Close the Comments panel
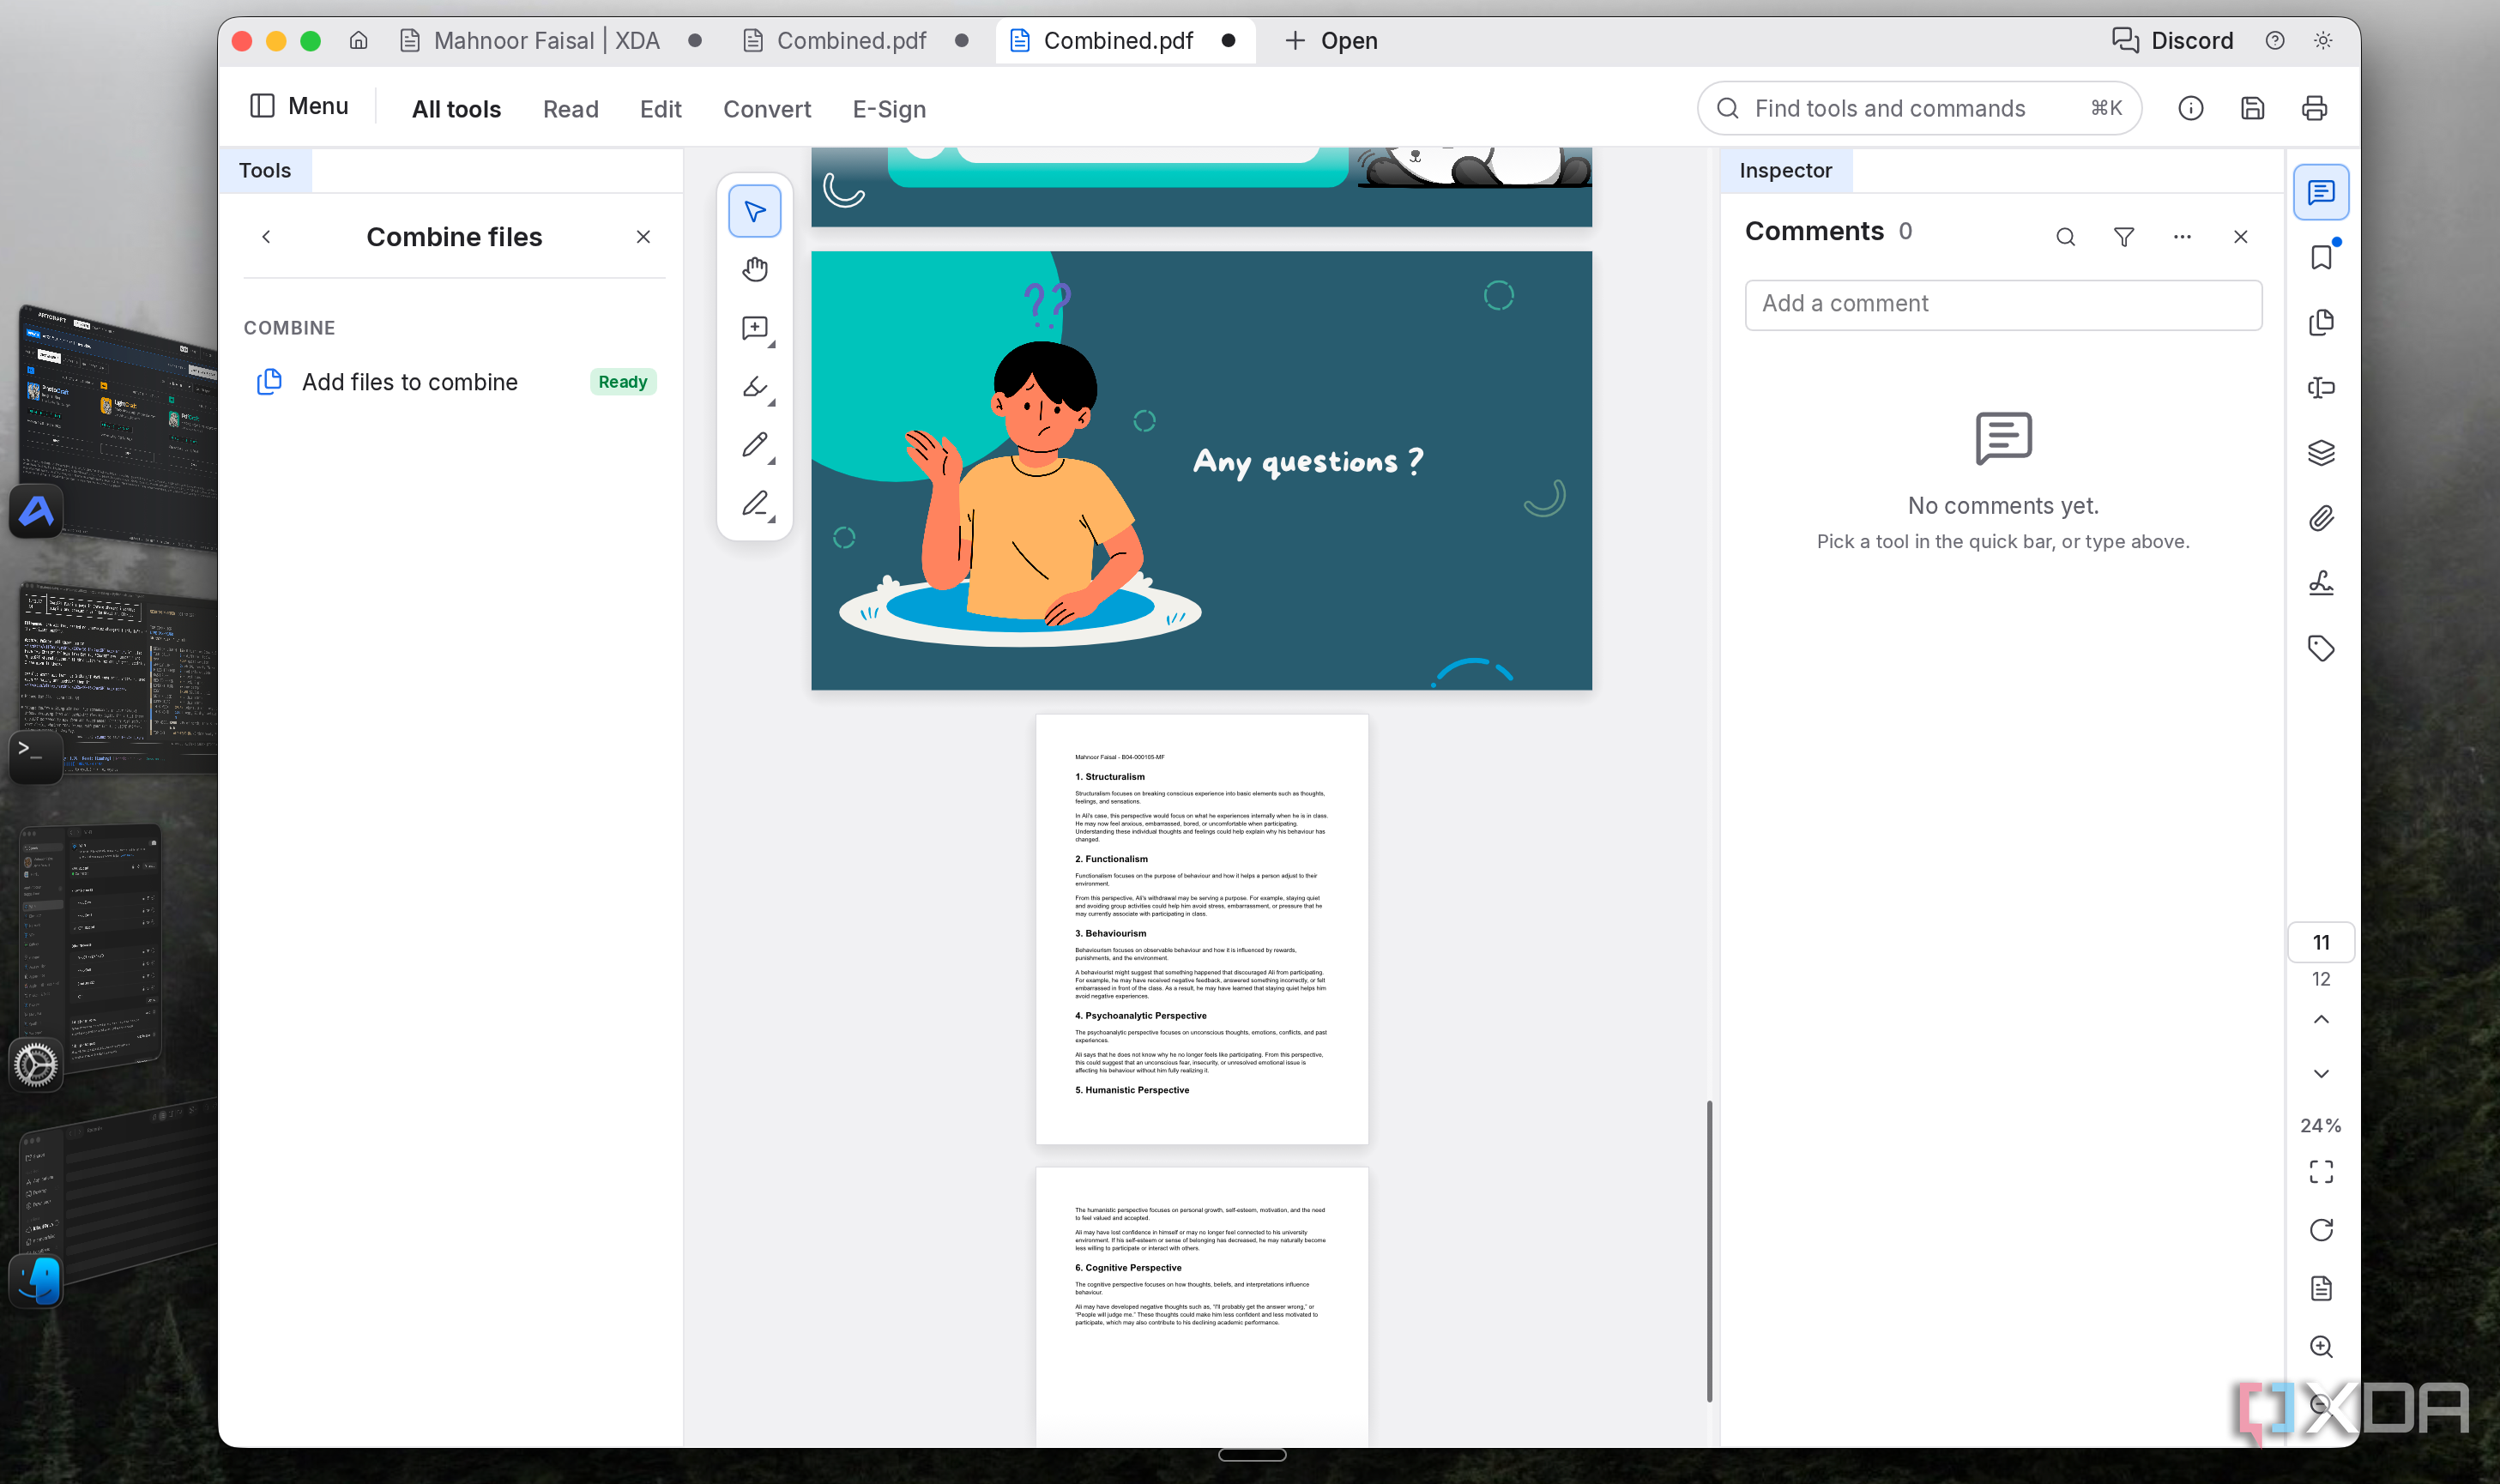The height and width of the screenshot is (1484, 2500). (x=2240, y=237)
